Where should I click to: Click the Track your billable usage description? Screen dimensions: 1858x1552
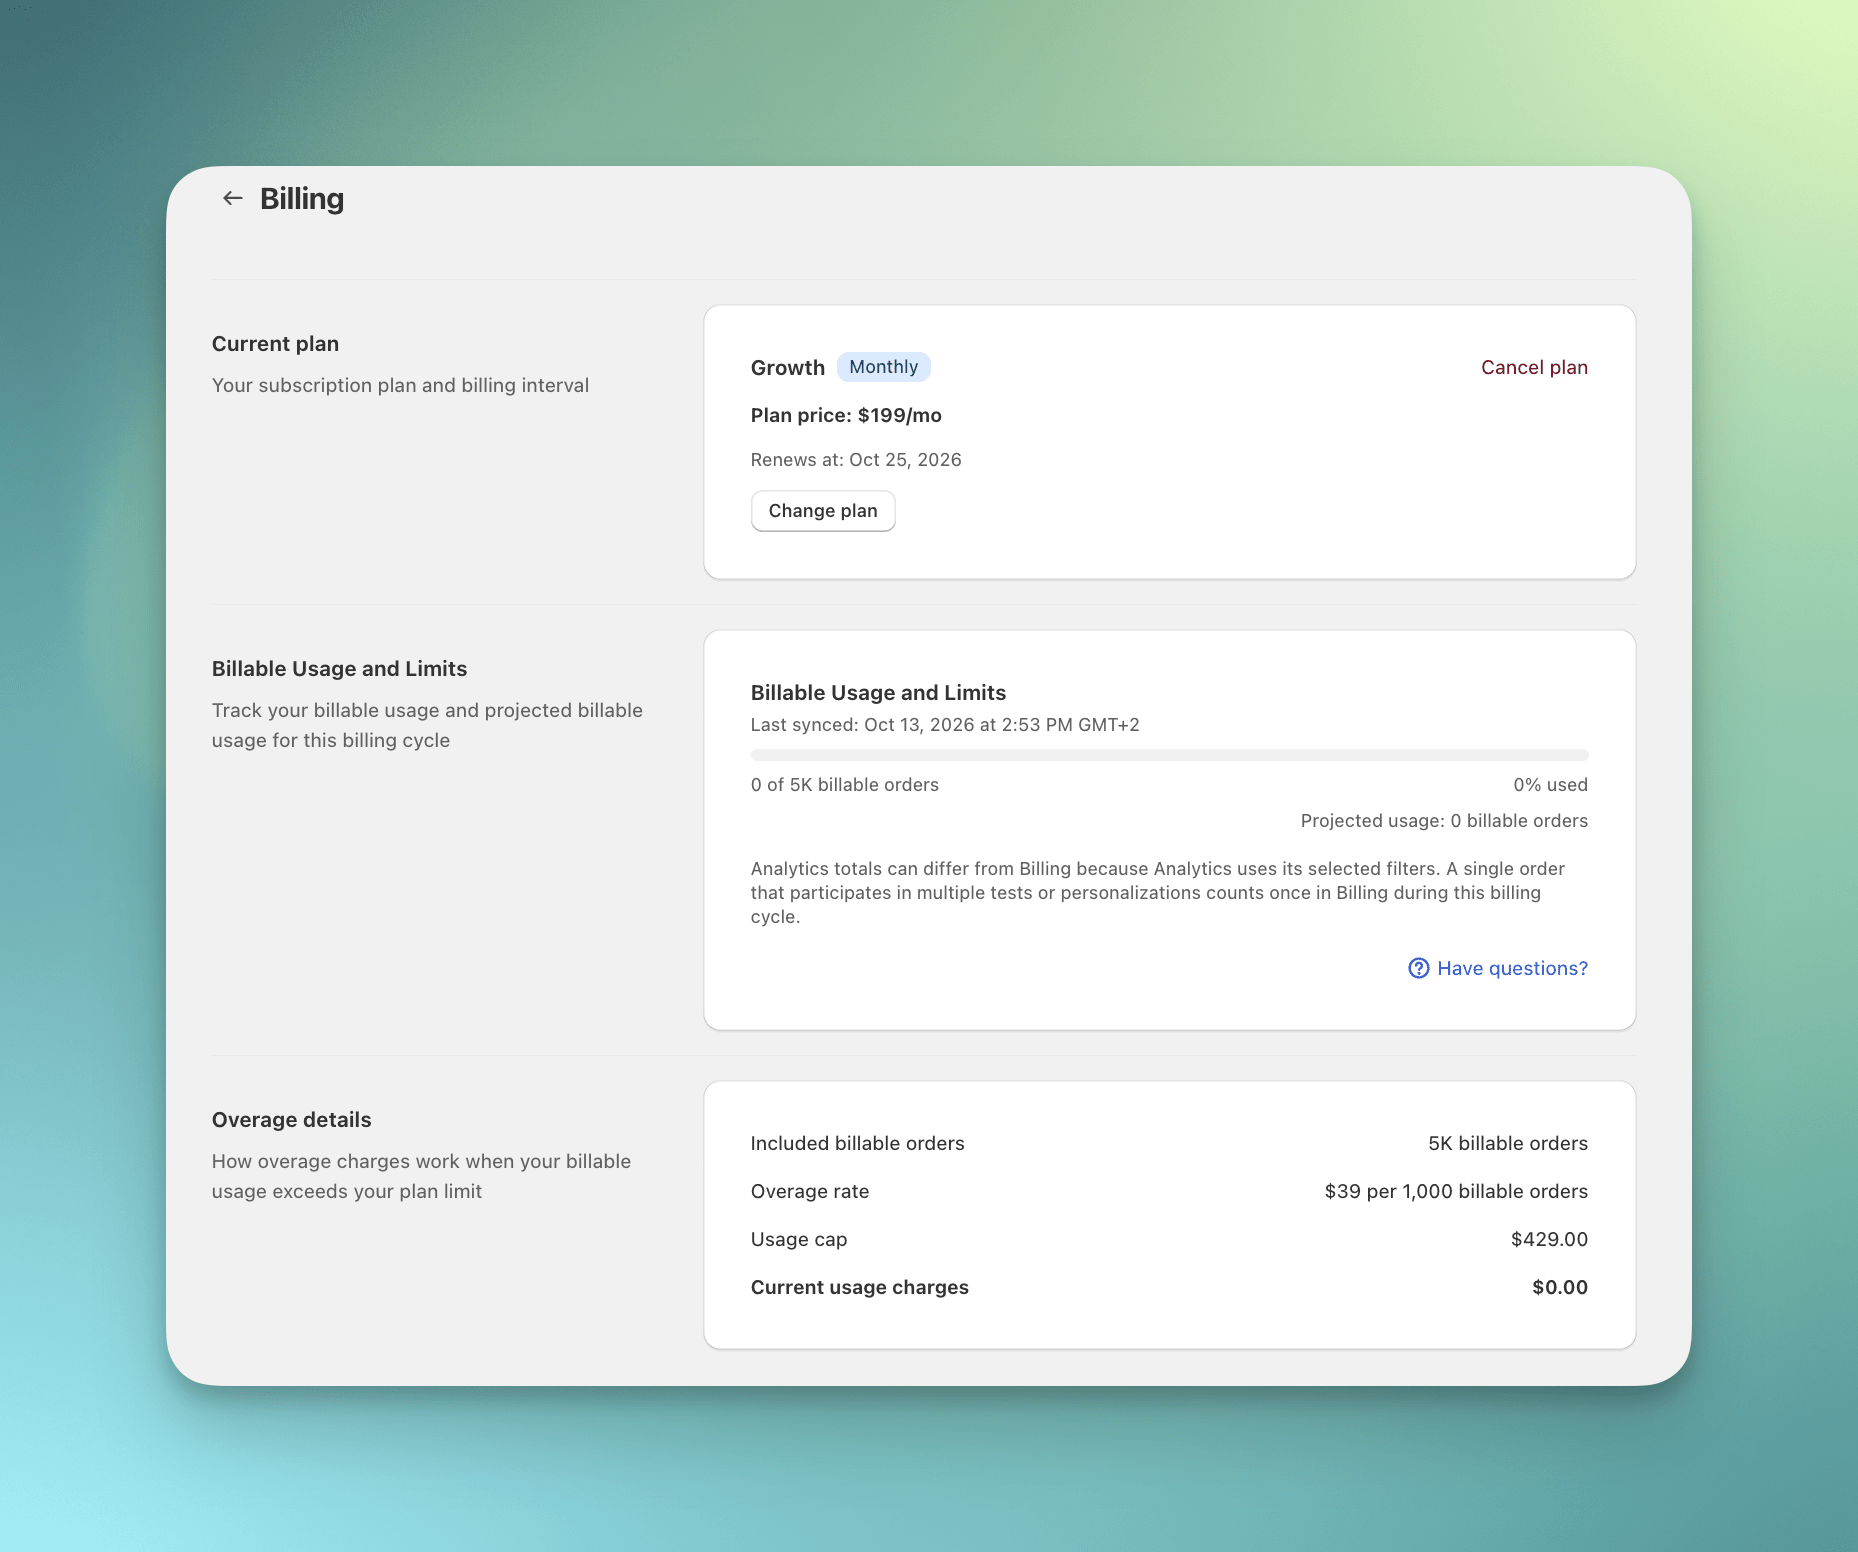[427, 725]
